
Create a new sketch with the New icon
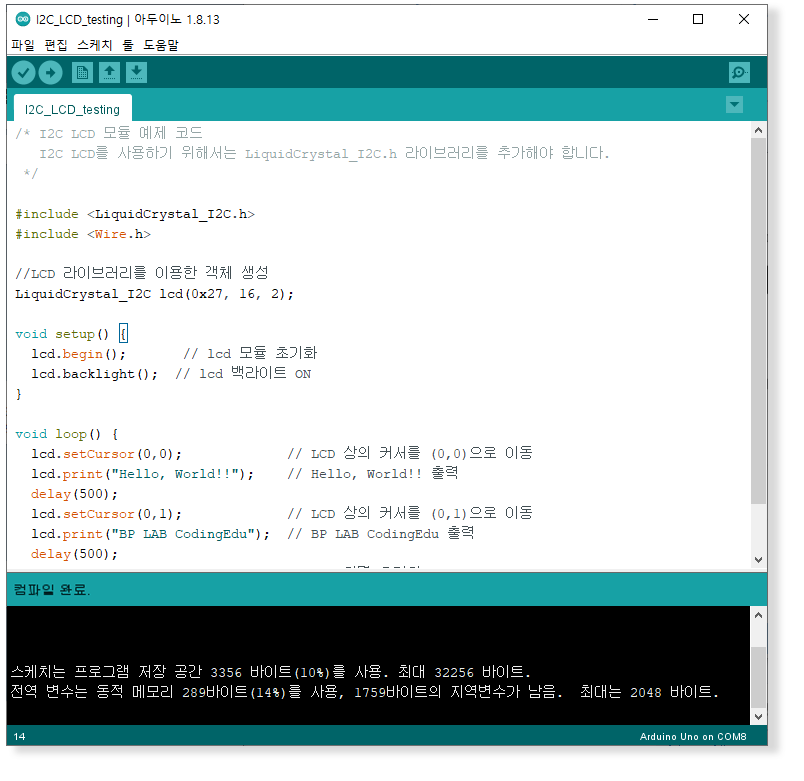coord(82,73)
